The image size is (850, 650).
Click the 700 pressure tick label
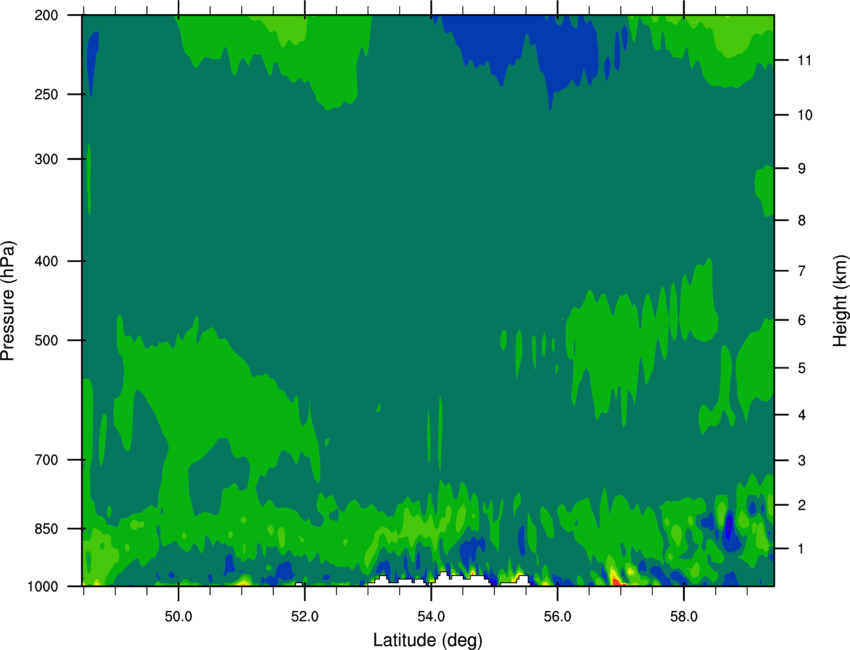coord(46,460)
